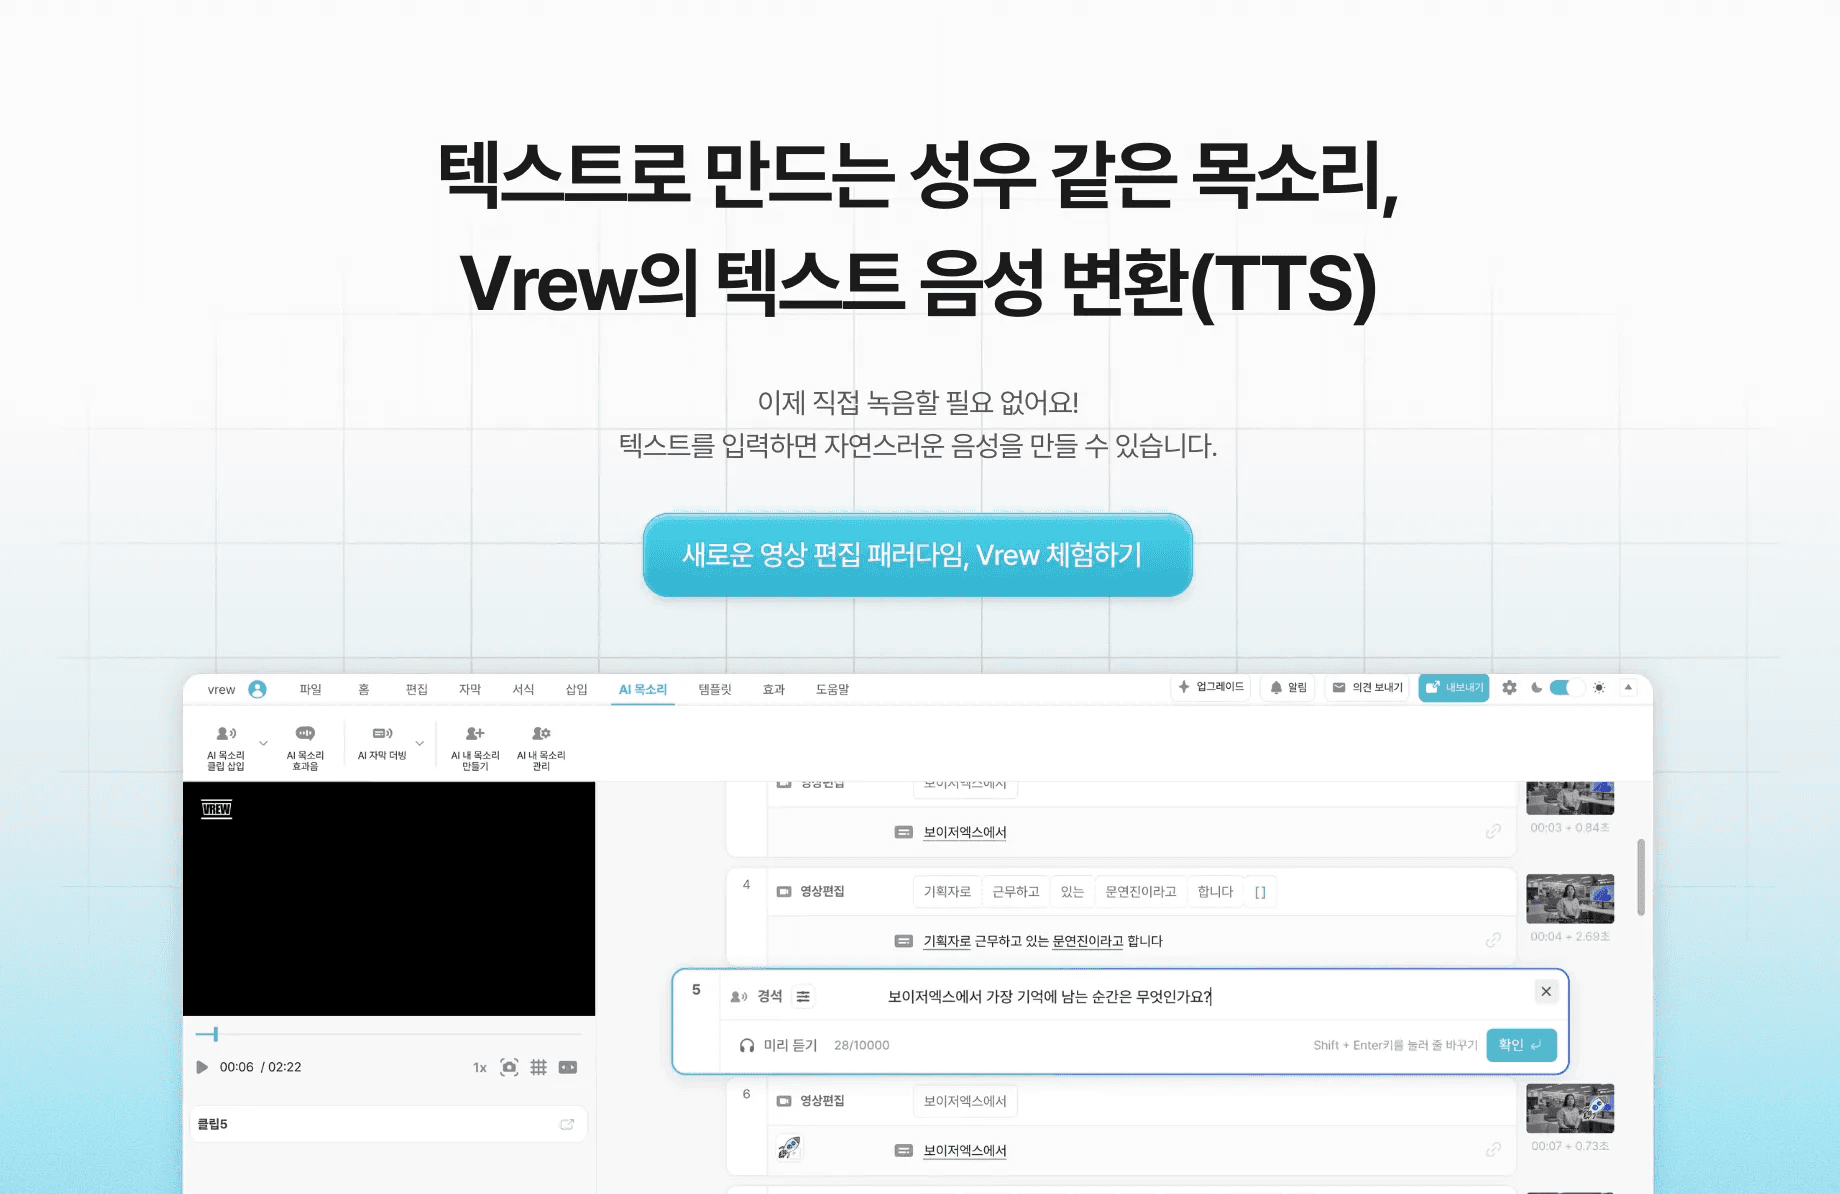Click link icon on clip 4 subtitle row
The image size is (1840, 1194).
pyautogui.click(x=1493, y=940)
